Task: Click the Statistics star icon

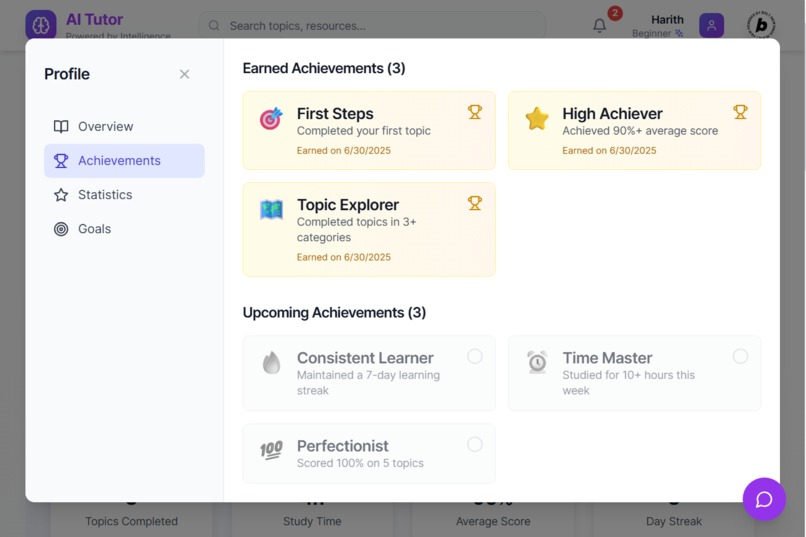Action: [x=61, y=195]
